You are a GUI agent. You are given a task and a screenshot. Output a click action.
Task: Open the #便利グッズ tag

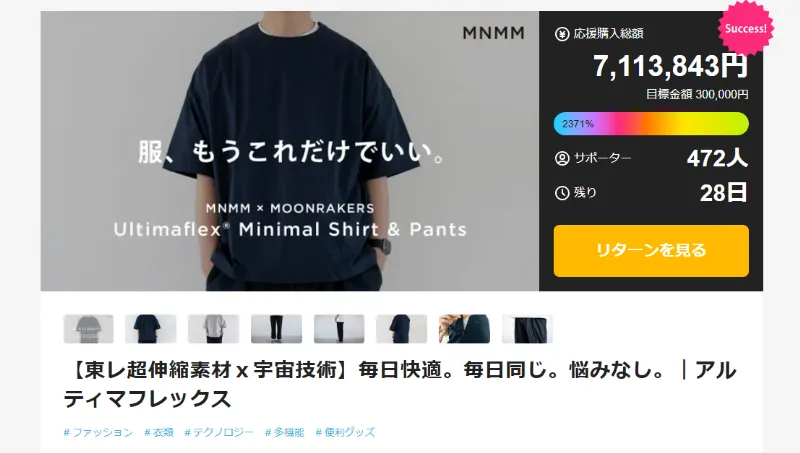345,433
